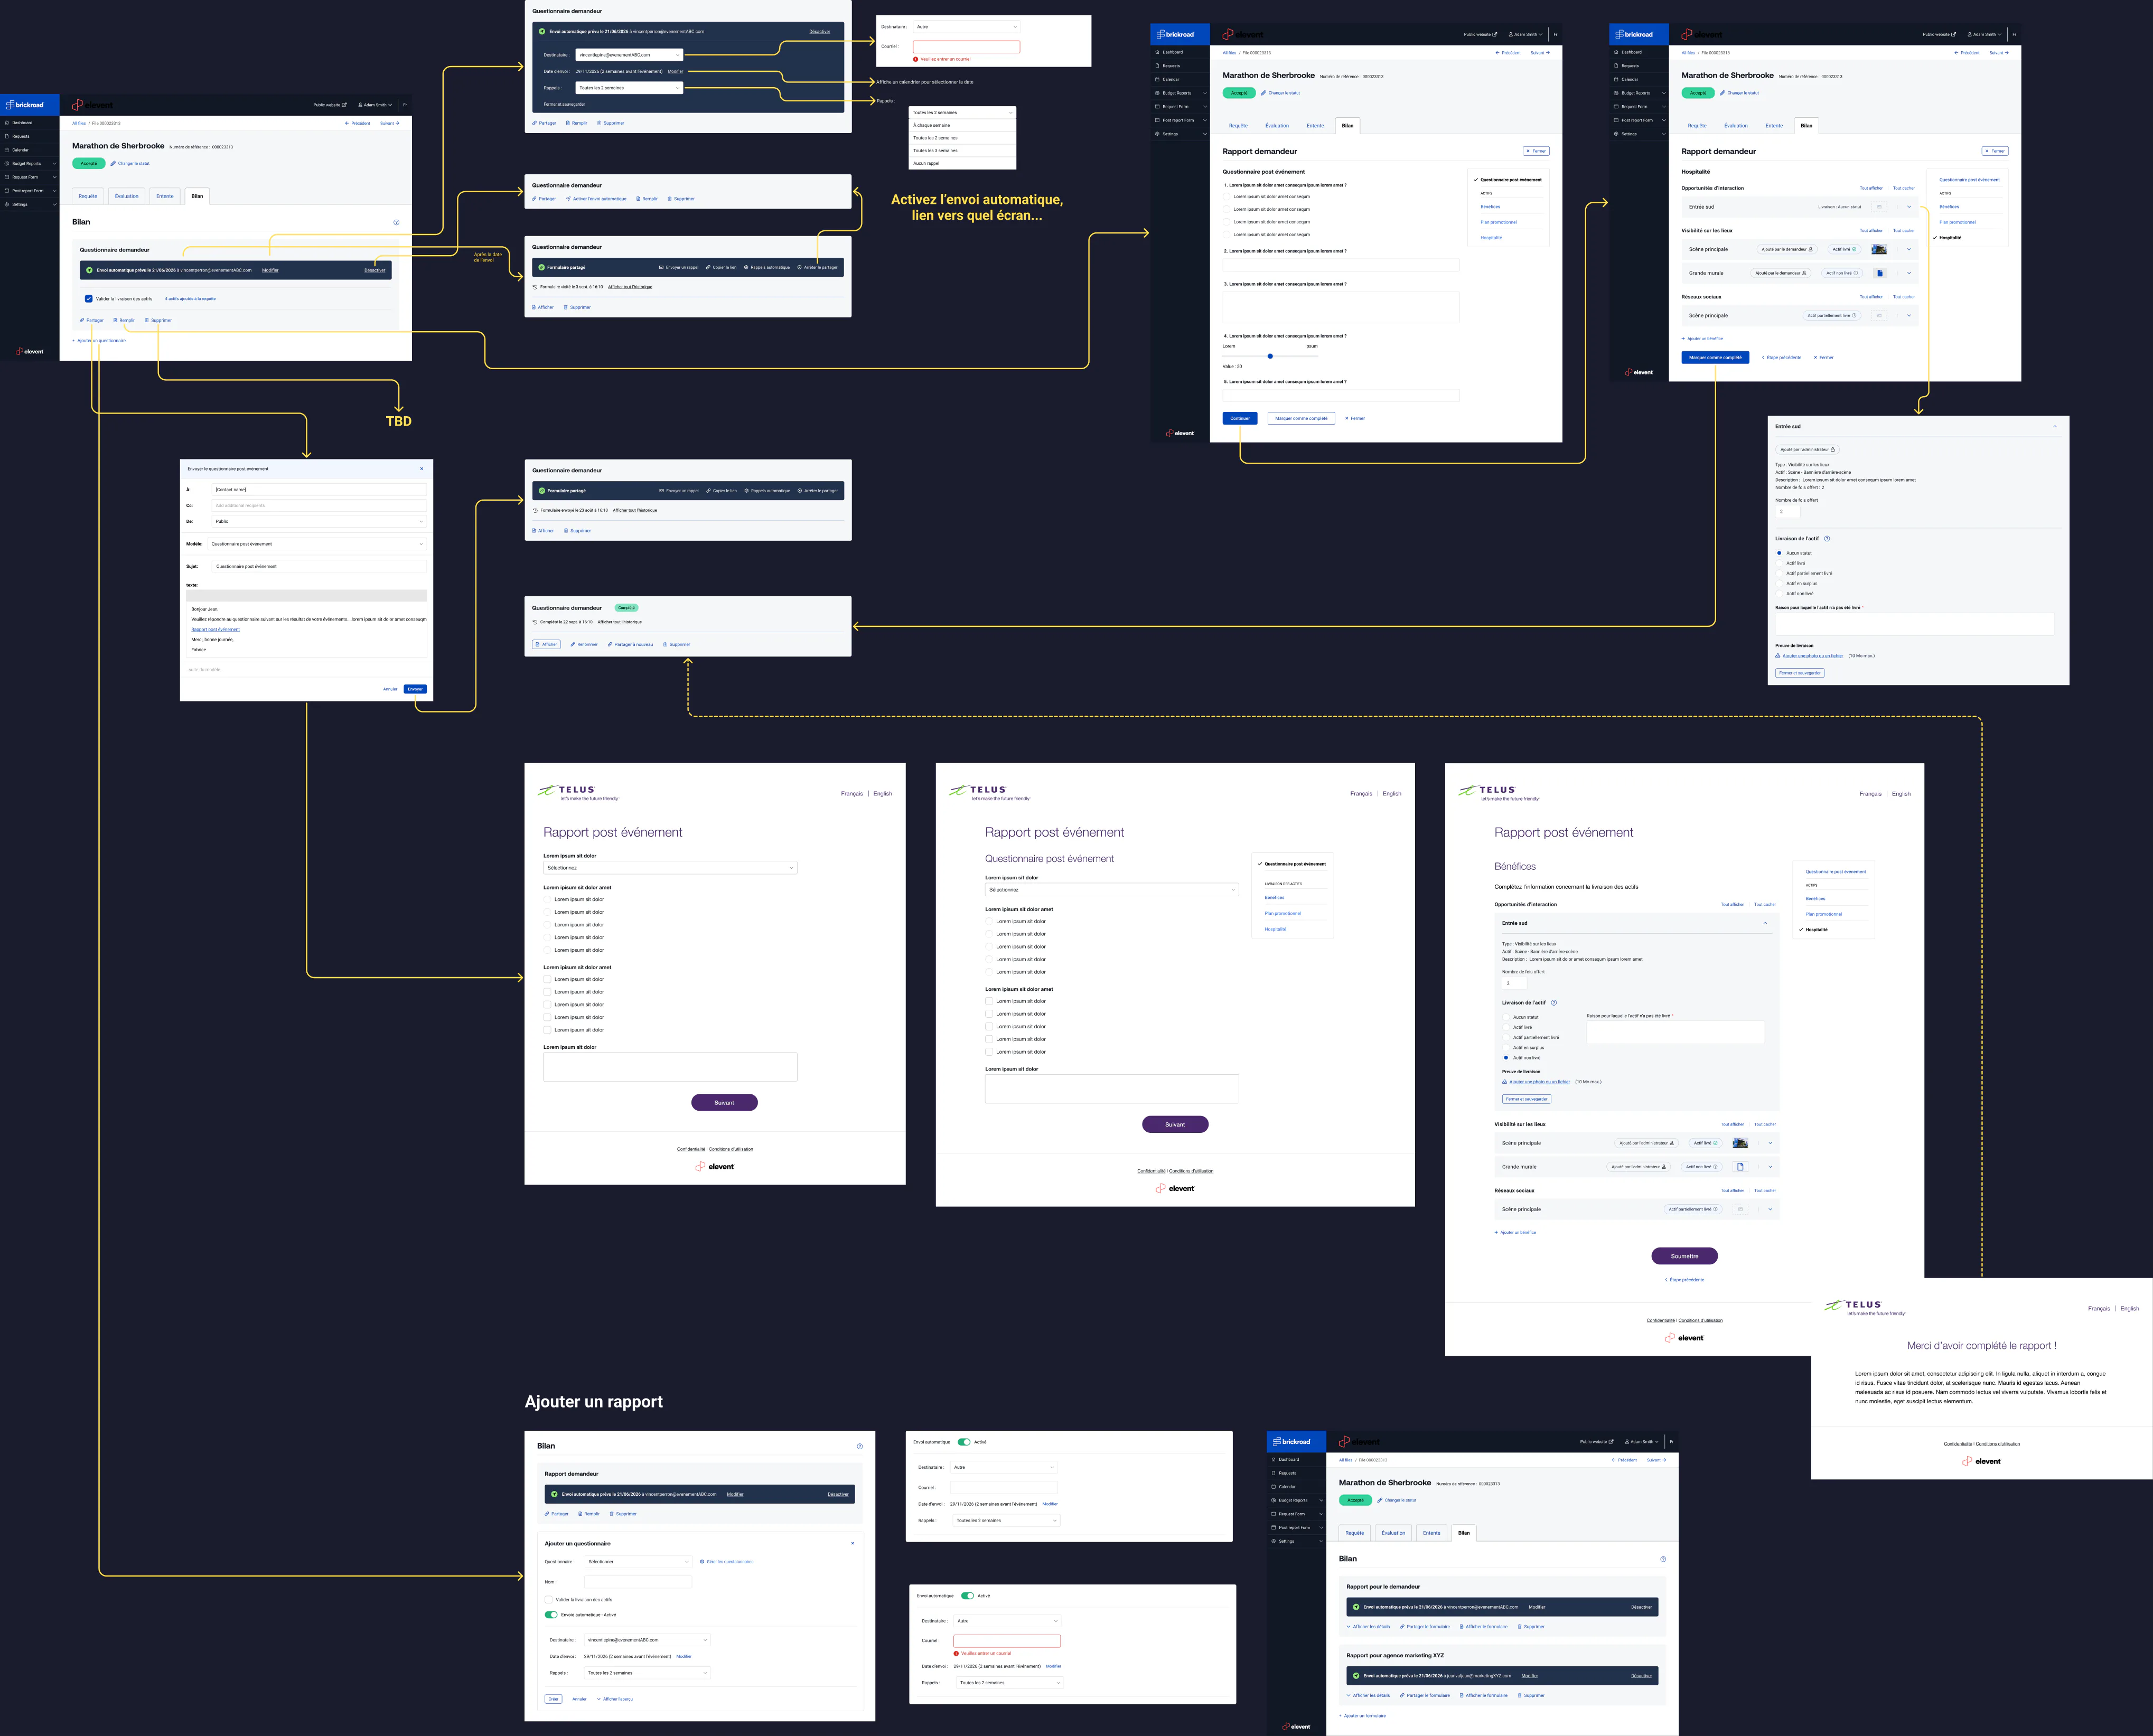
Task: Click Créer button in Ajouter un questionnaire
Action: 553,1699
